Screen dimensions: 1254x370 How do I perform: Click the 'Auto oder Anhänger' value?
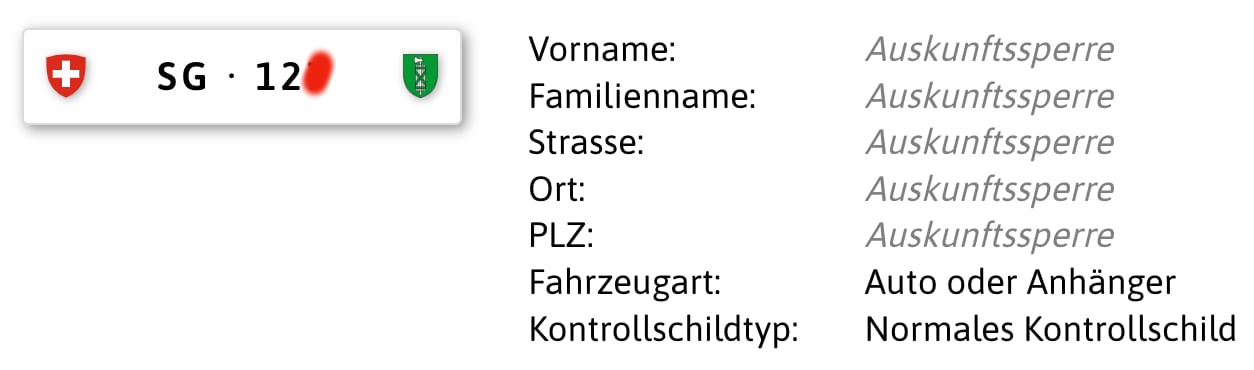(x=1020, y=283)
